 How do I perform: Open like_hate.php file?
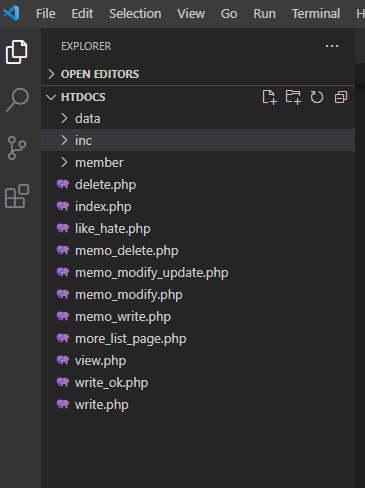coord(113,229)
